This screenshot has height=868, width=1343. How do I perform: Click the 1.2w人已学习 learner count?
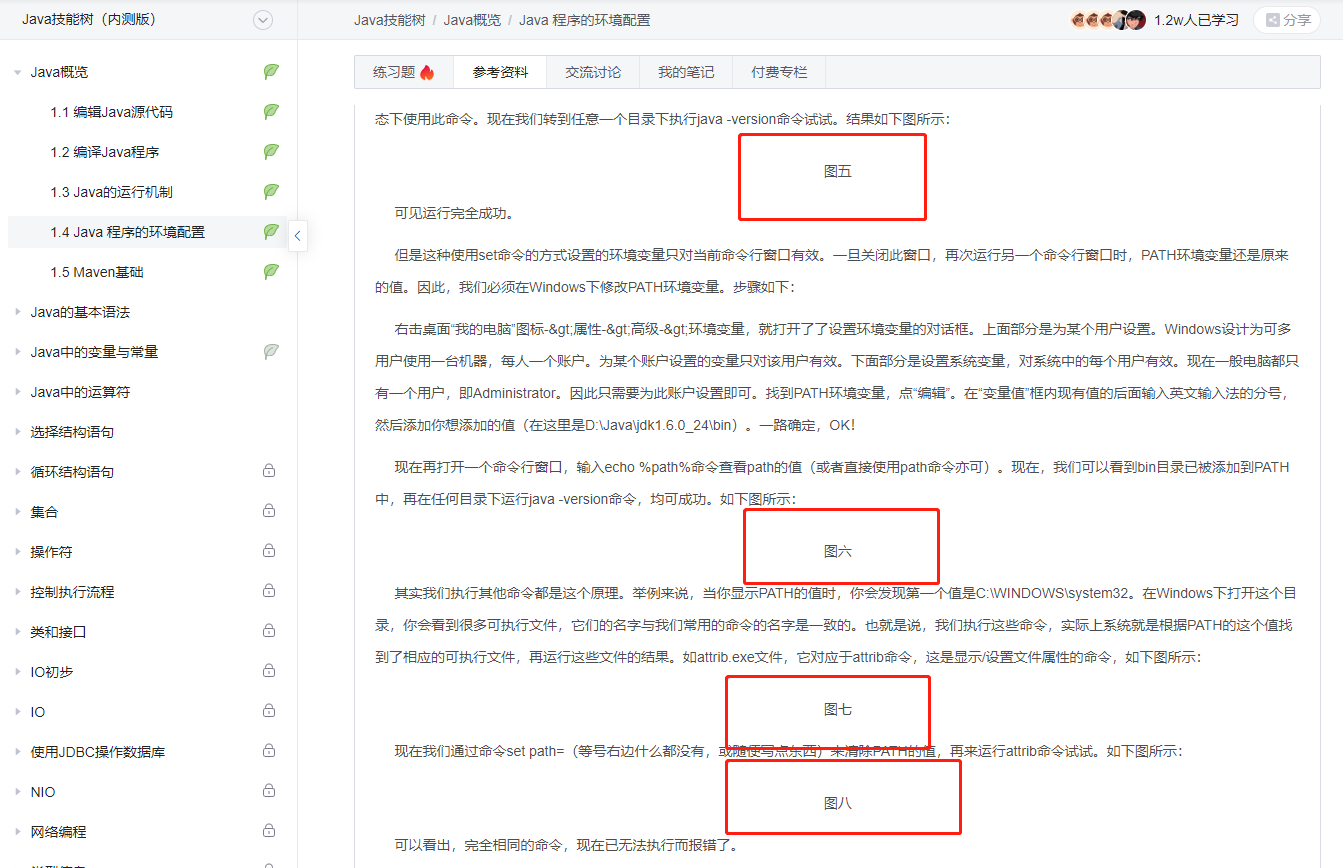(1196, 20)
